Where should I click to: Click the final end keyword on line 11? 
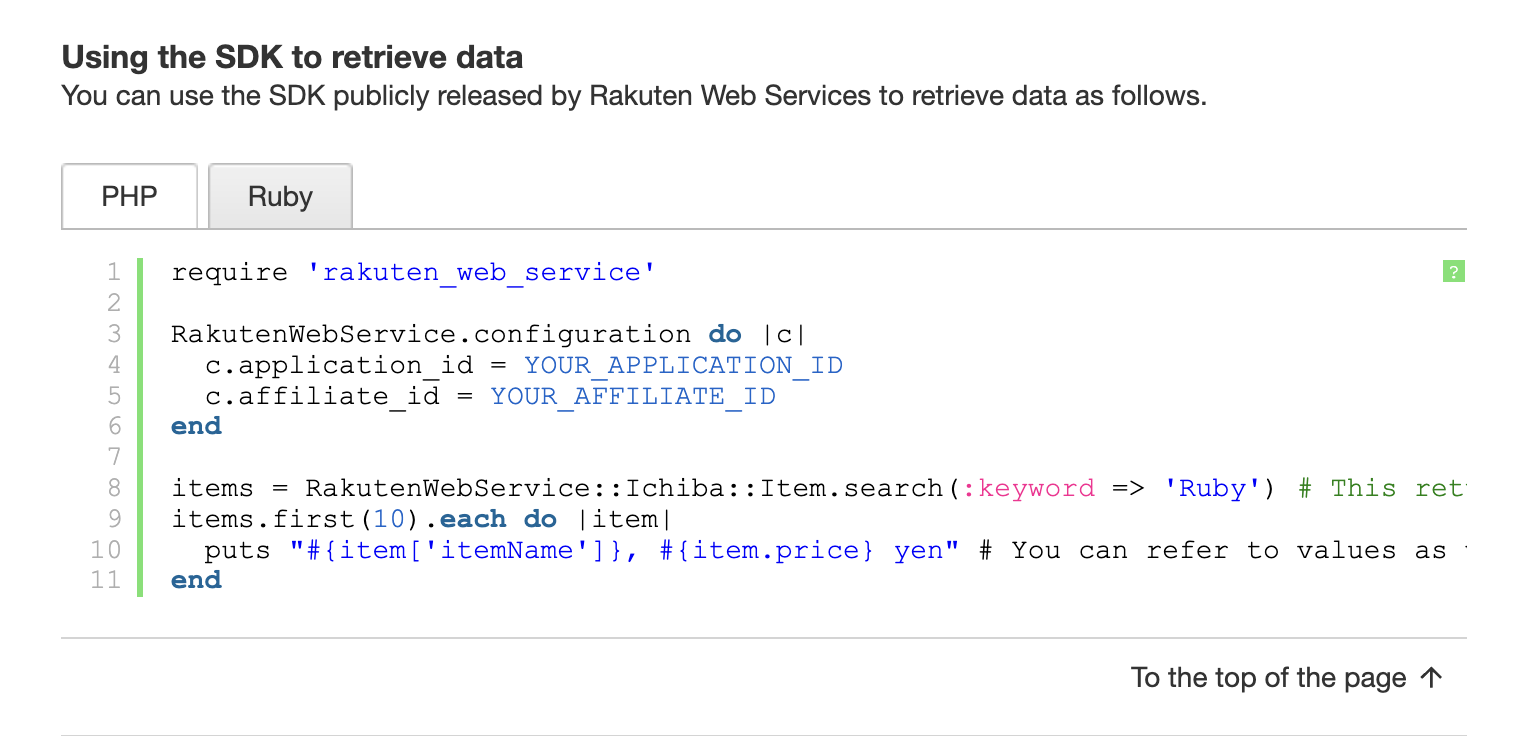tap(196, 580)
